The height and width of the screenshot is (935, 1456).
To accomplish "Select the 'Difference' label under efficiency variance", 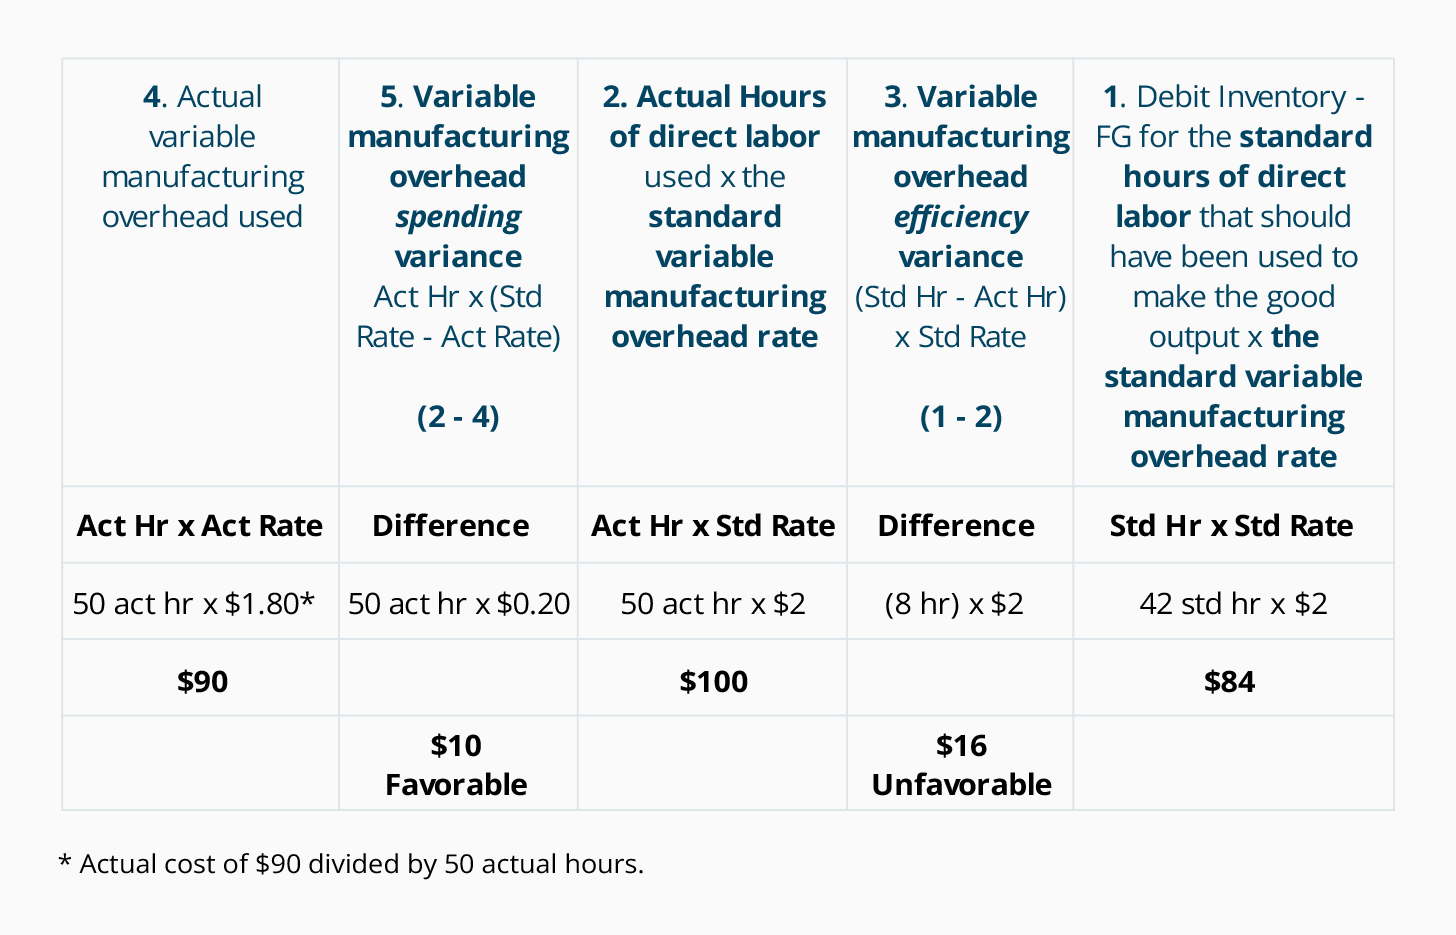I will coord(956,526).
